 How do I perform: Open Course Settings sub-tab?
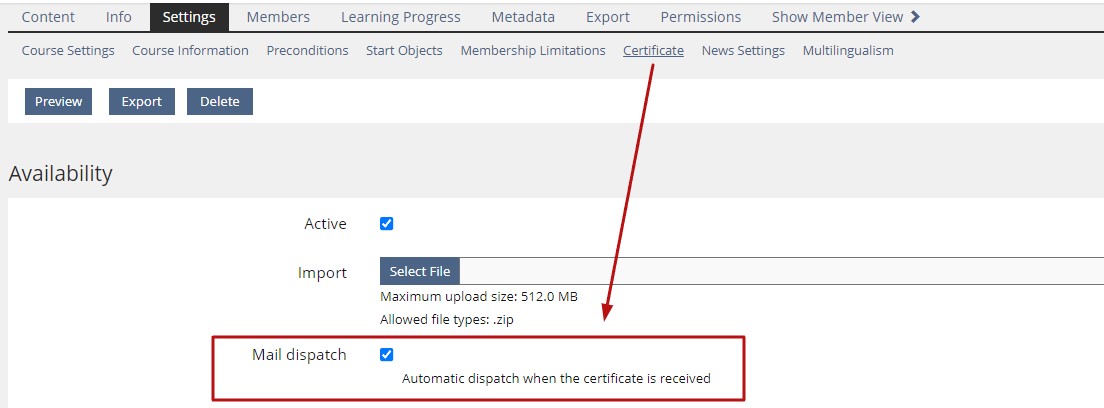click(x=68, y=50)
